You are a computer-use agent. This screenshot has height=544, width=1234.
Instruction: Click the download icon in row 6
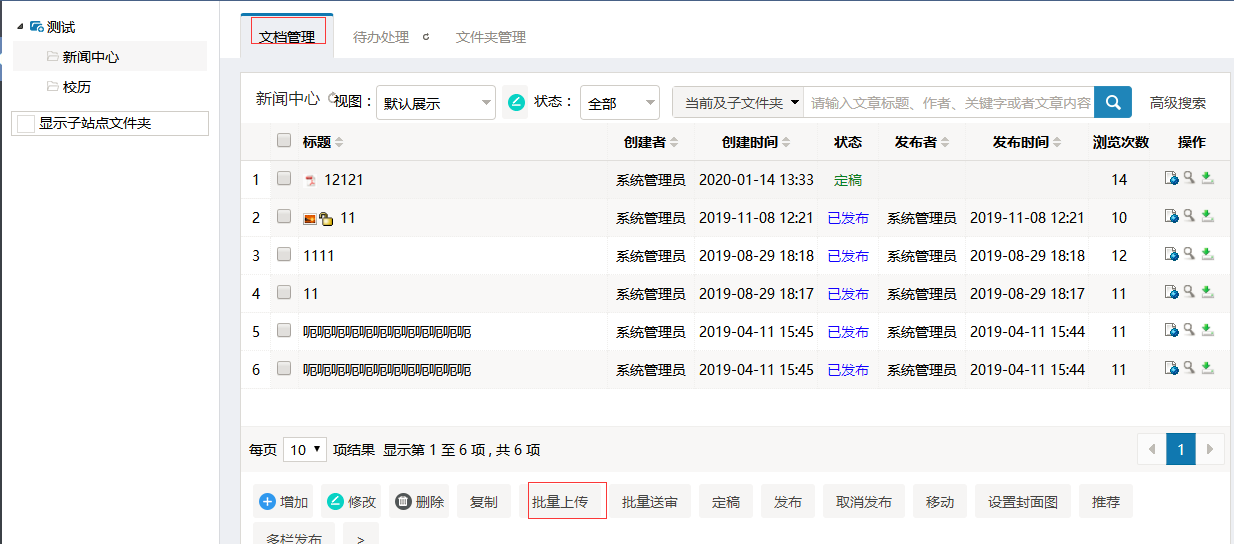coord(1207,369)
